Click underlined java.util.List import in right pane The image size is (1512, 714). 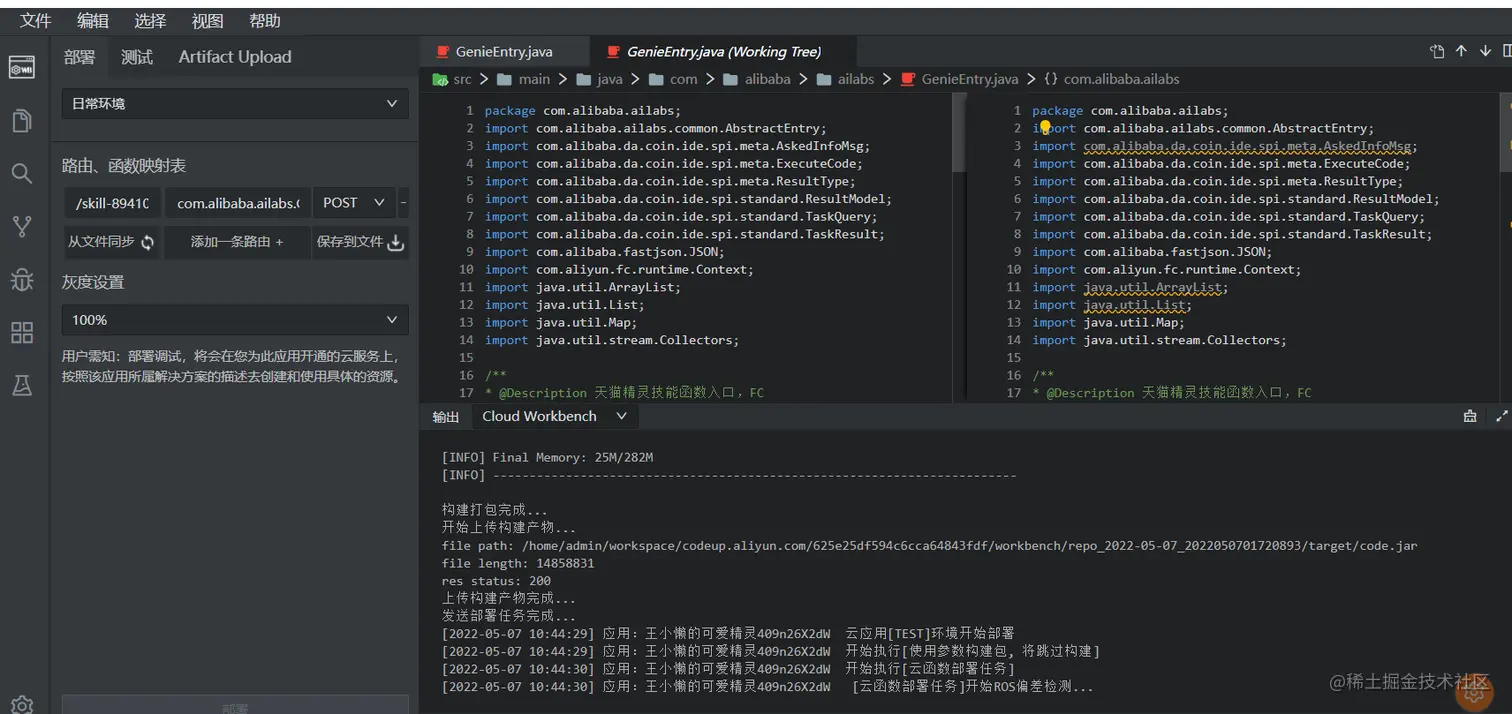pyautogui.click(x=1137, y=305)
